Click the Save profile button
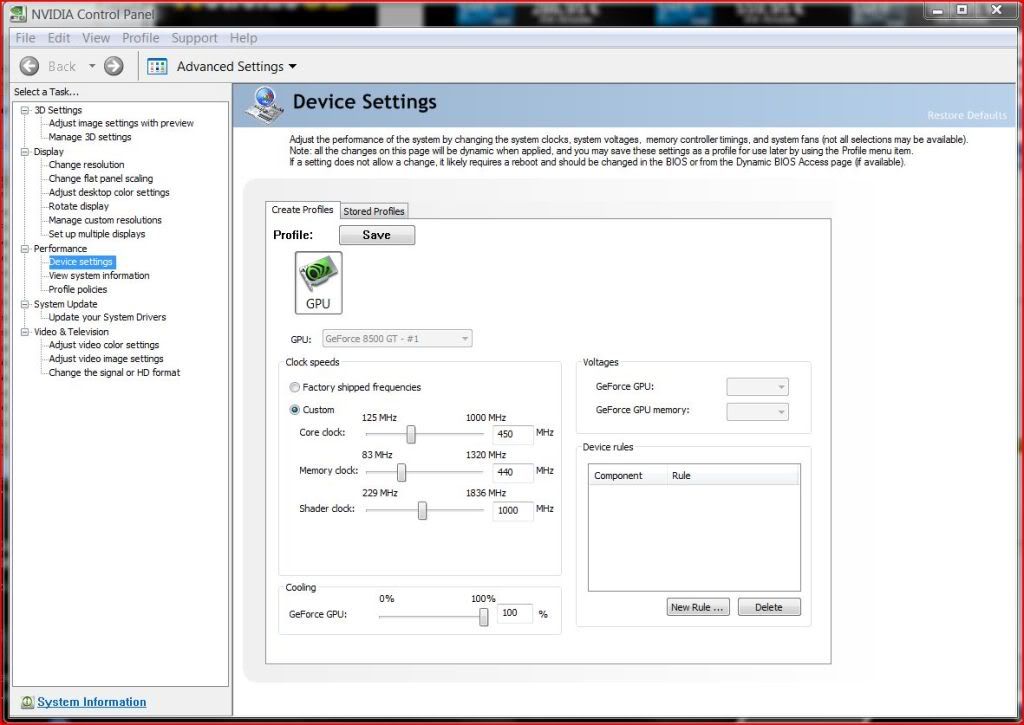This screenshot has height=725, width=1024. (x=377, y=235)
